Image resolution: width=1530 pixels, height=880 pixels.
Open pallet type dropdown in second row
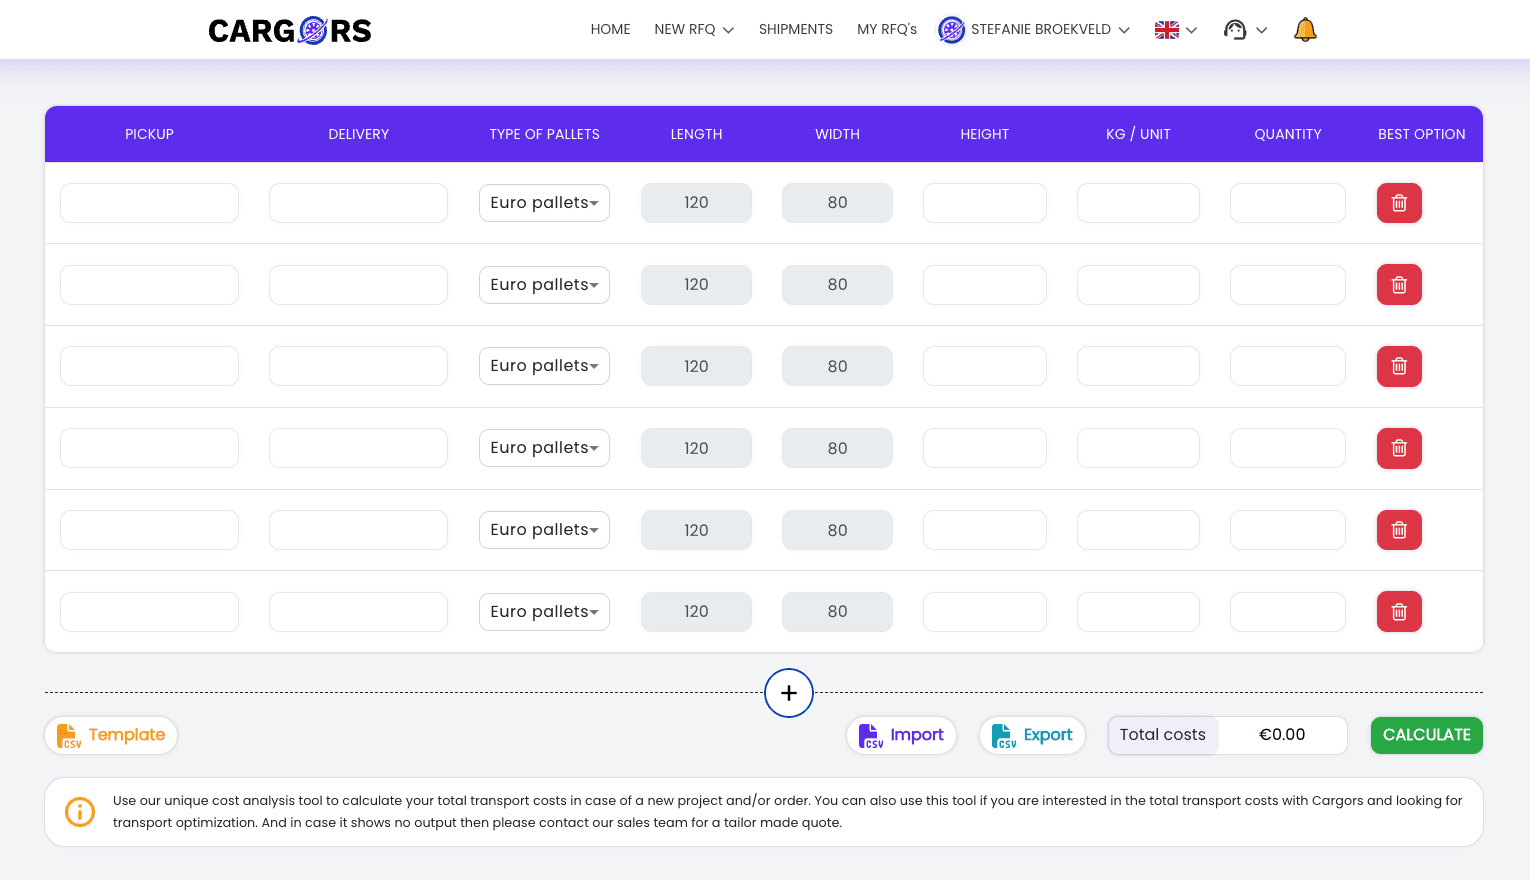[x=544, y=285]
